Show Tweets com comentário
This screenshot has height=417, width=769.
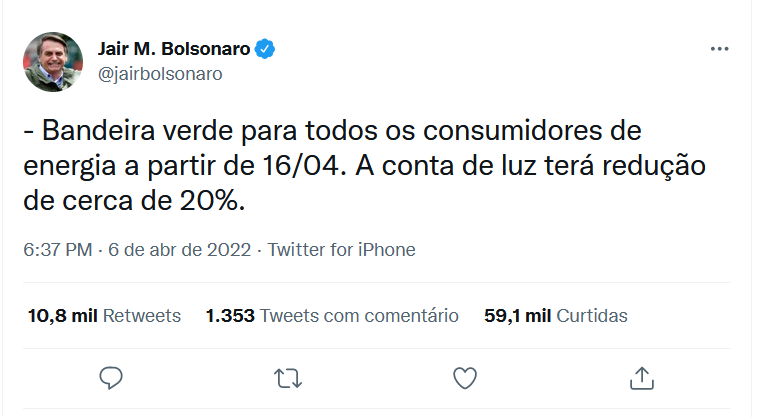(358, 316)
